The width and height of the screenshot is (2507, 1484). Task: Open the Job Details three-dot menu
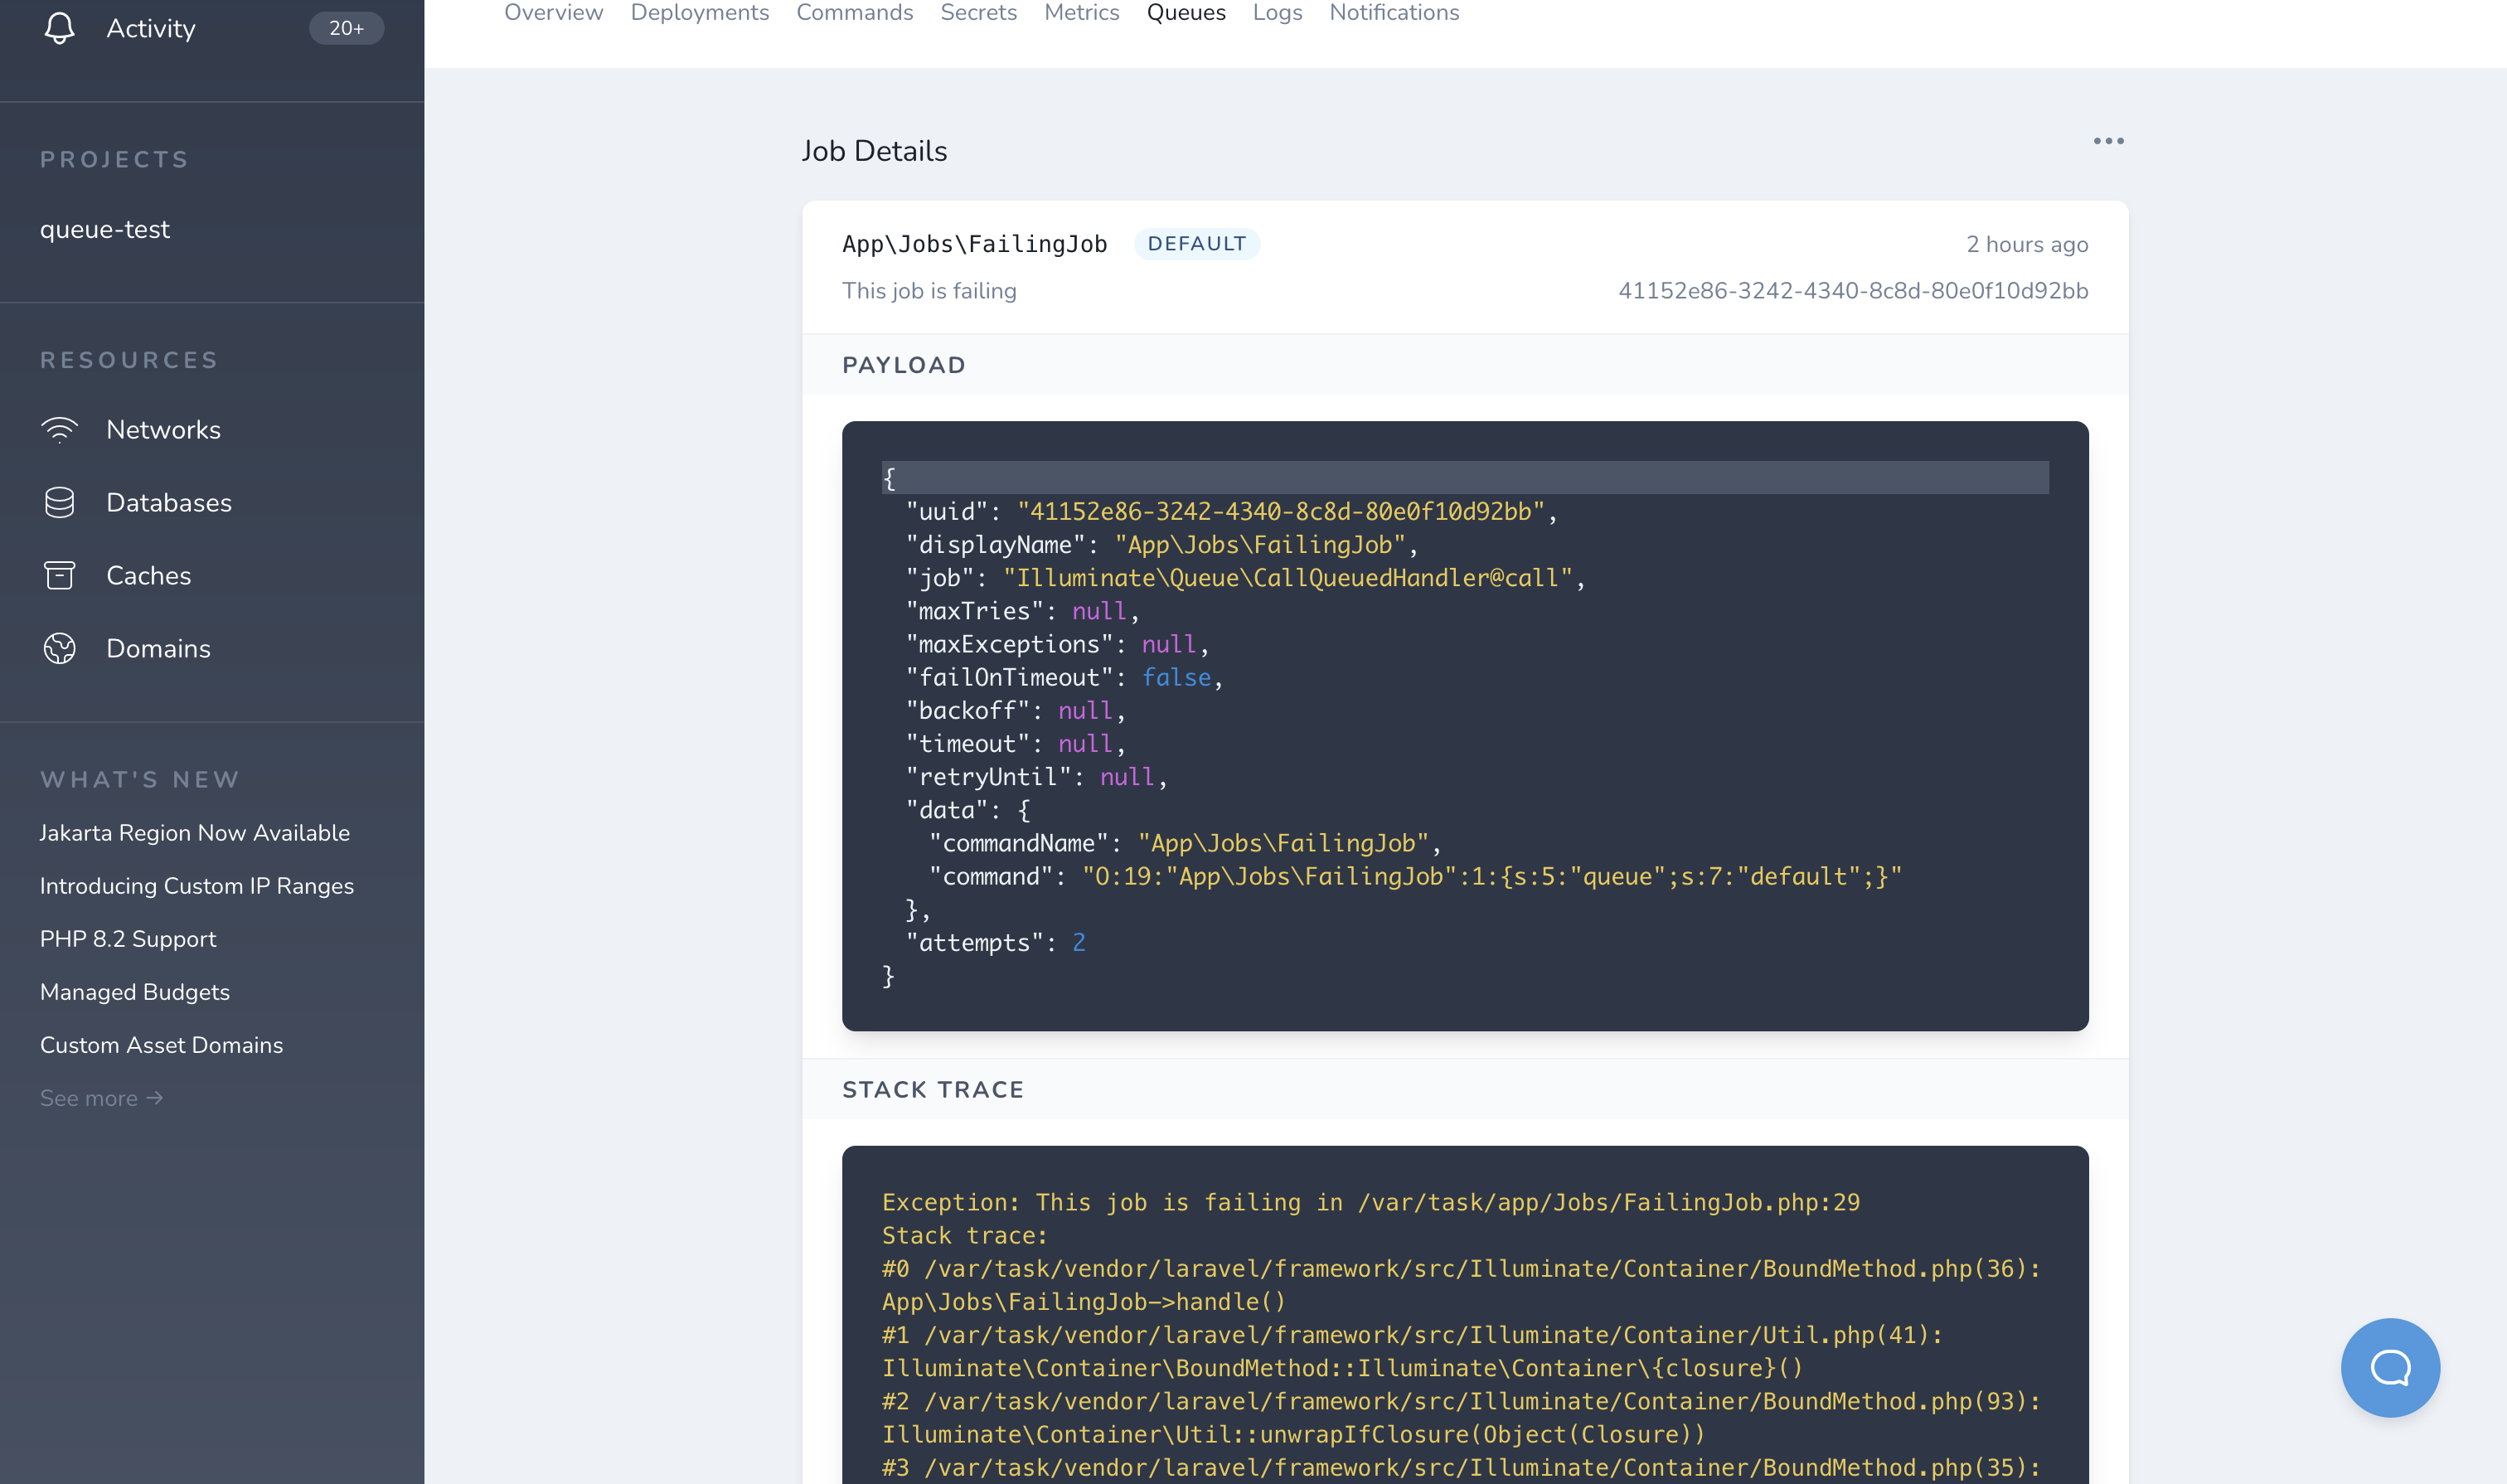point(2108,141)
